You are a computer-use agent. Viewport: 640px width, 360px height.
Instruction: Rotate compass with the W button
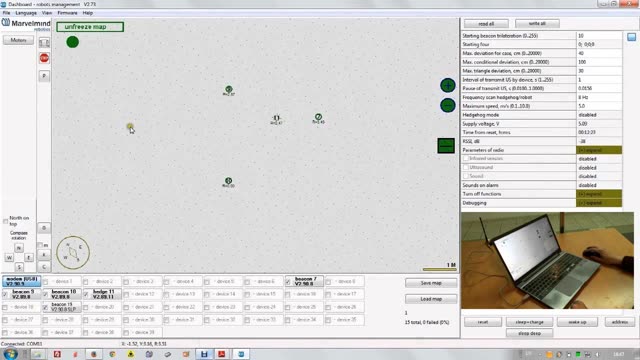9,258
